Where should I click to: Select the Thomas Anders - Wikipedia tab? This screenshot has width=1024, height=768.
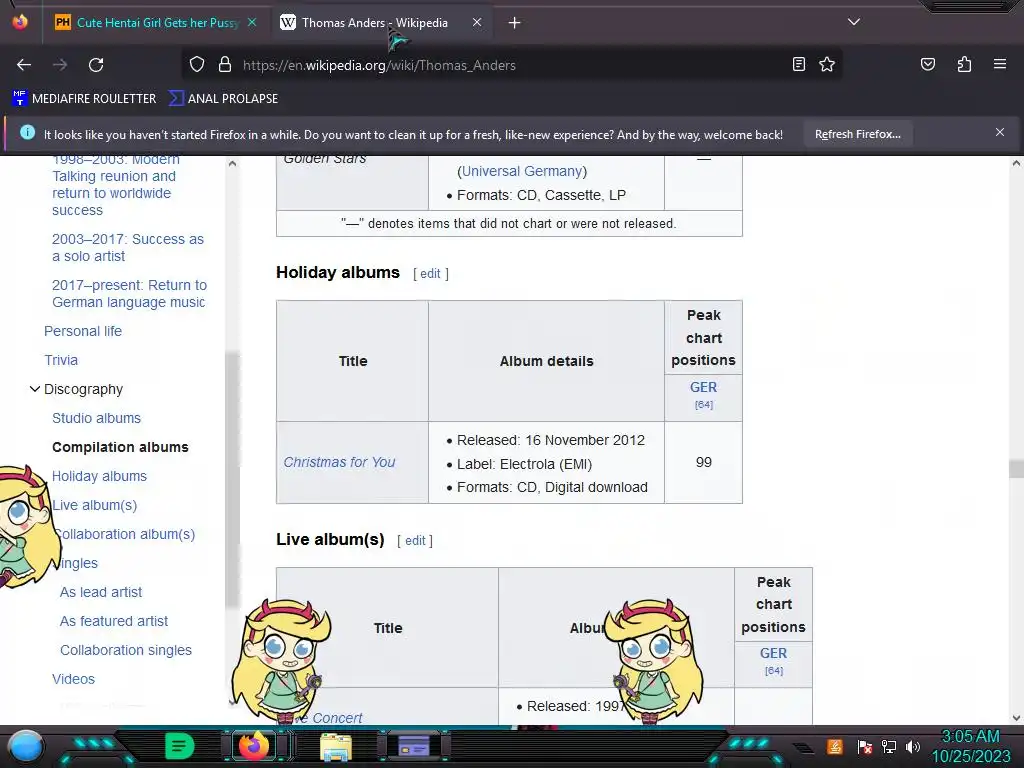(x=374, y=22)
